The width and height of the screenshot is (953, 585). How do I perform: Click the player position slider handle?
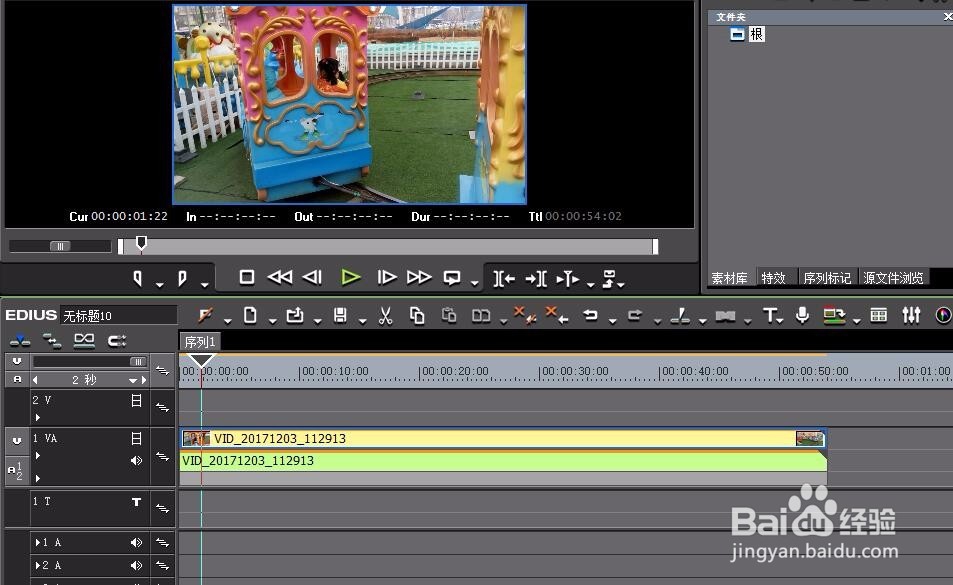click(x=141, y=243)
